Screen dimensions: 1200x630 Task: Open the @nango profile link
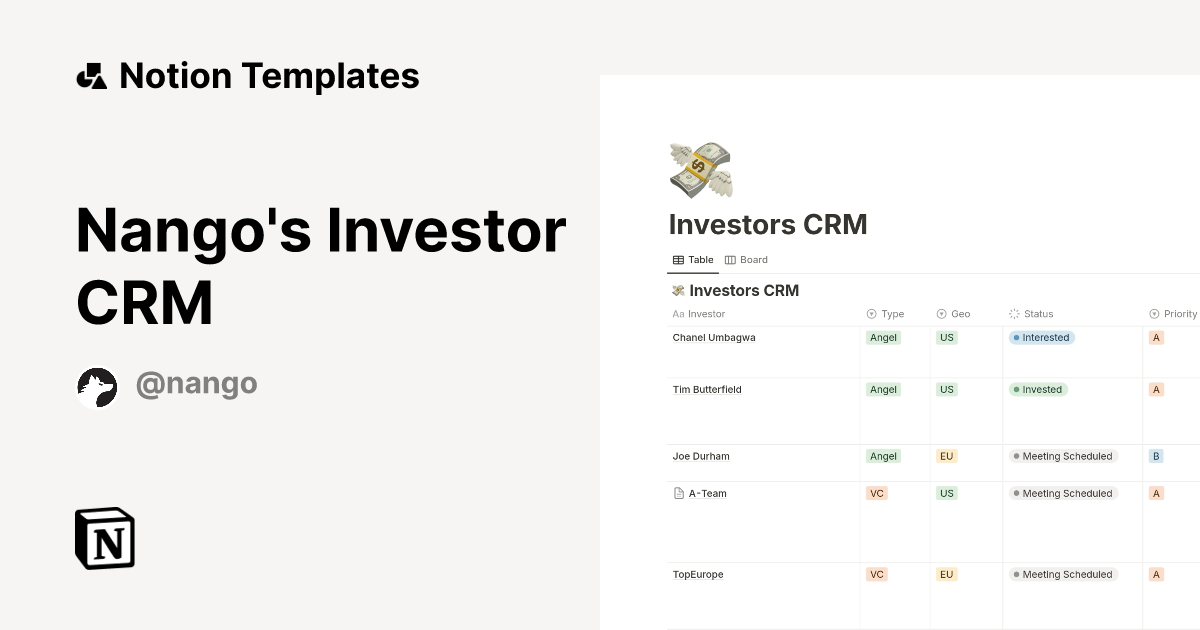[196, 383]
